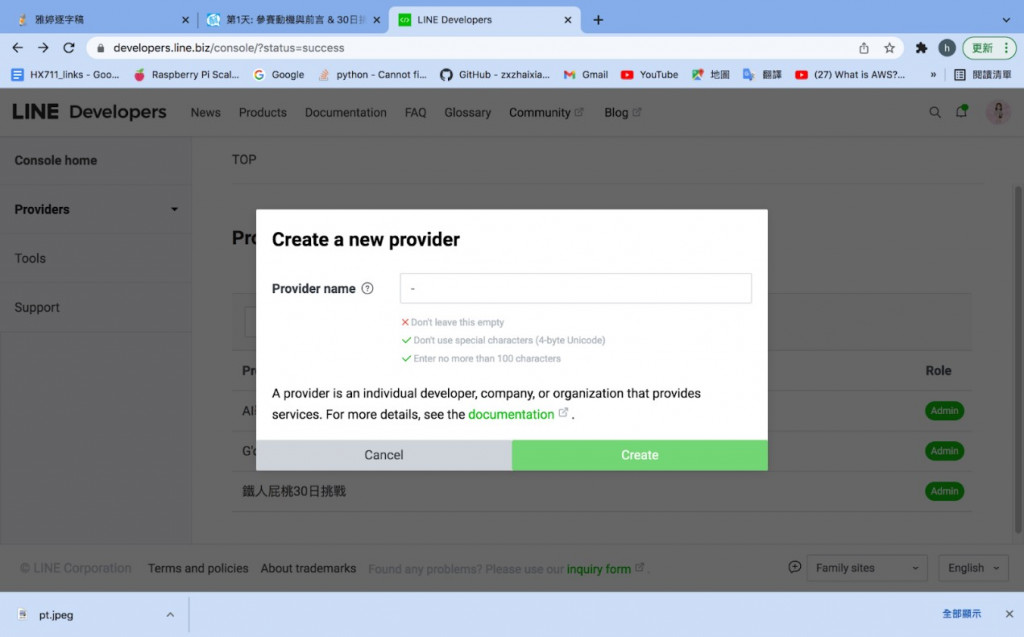The height and width of the screenshot is (637, 1024).
Task: Close the 雅婷逐字稿 tab
Action: click(x=185, y=20)
